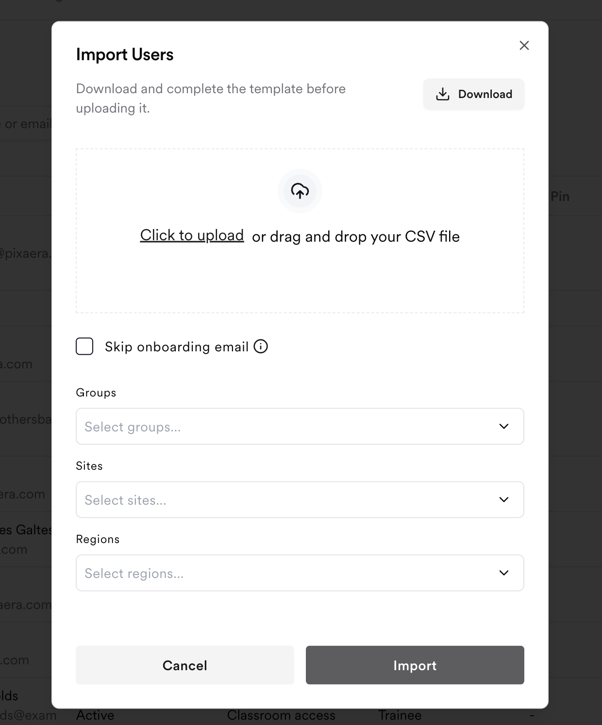Screen dimensions: 602x725
Task: Click the info icon beside Skip onboarding email
Action: point(261,346)
